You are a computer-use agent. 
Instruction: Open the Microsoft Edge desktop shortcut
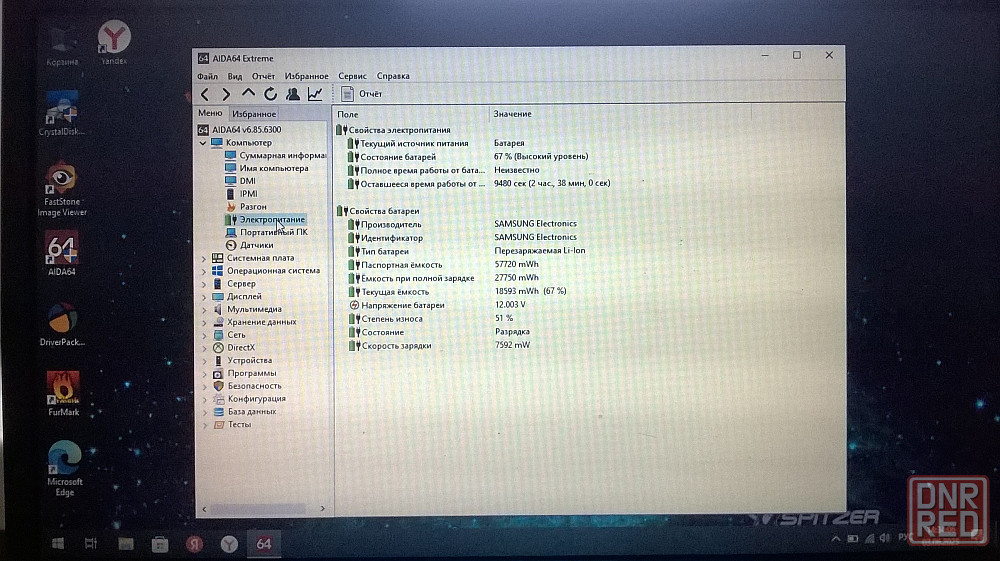coord(64,469)
